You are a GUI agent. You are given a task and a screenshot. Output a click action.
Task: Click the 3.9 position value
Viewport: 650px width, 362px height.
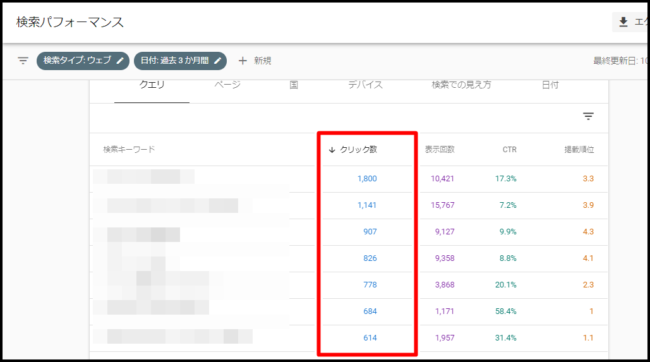pyautogui.click(x=588, y=205)
